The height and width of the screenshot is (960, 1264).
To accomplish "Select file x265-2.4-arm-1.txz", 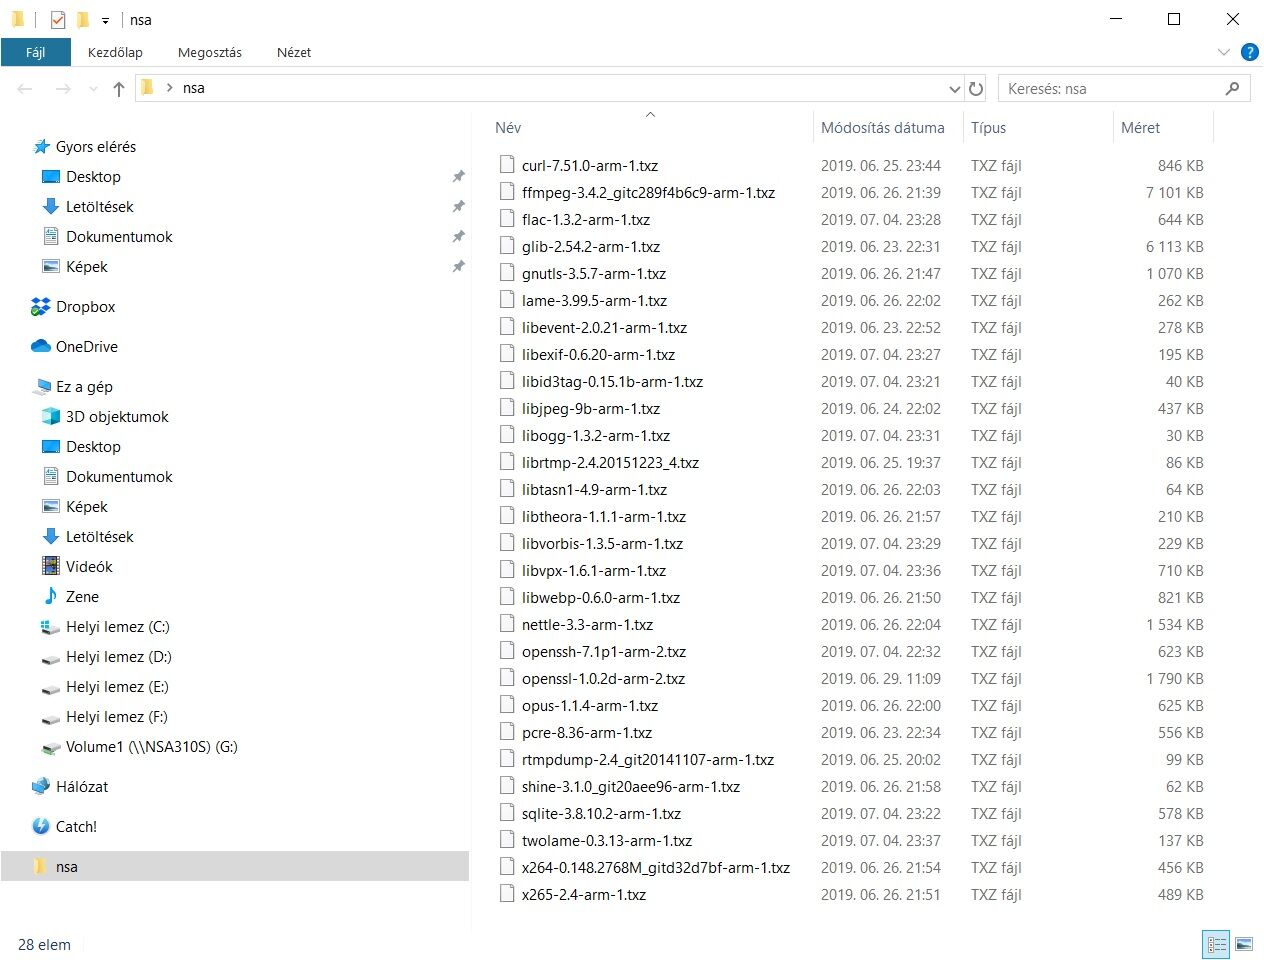I will [x=583, y=895].
